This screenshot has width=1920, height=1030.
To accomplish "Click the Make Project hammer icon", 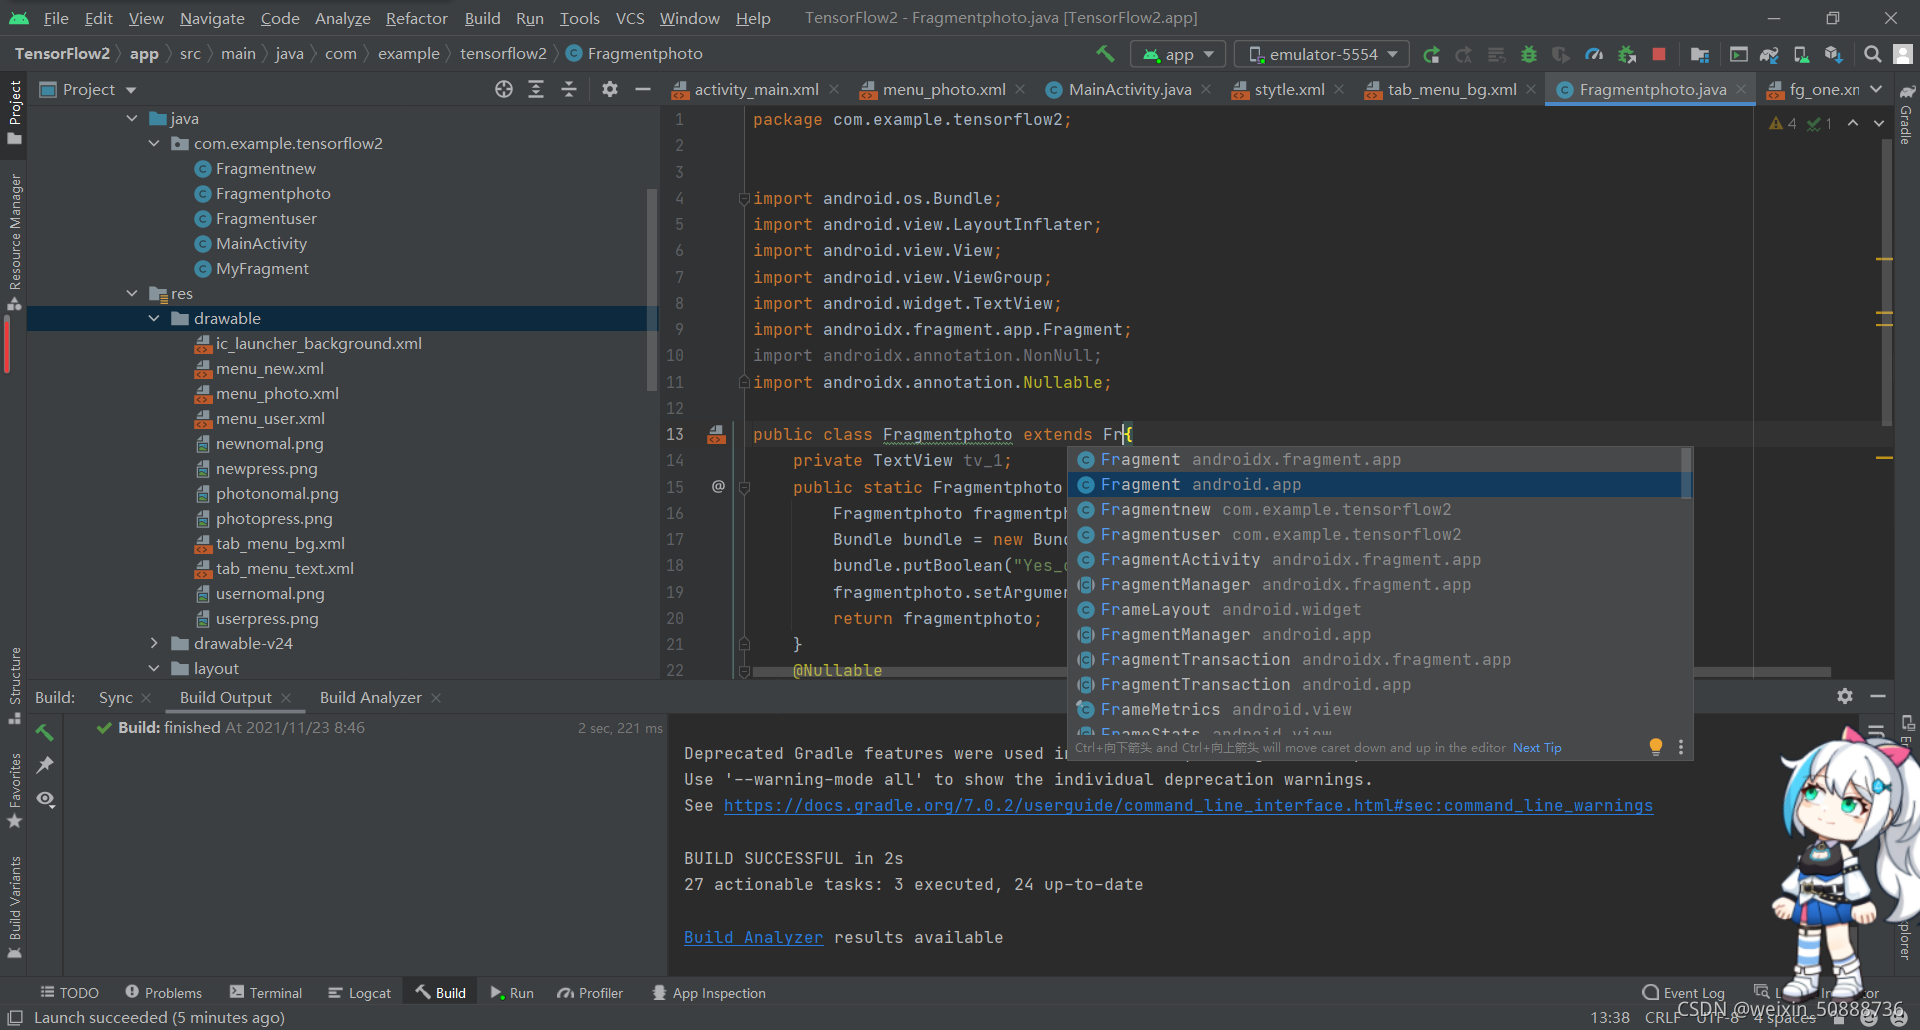I will pyautogui.click(x=1105, y=54).
